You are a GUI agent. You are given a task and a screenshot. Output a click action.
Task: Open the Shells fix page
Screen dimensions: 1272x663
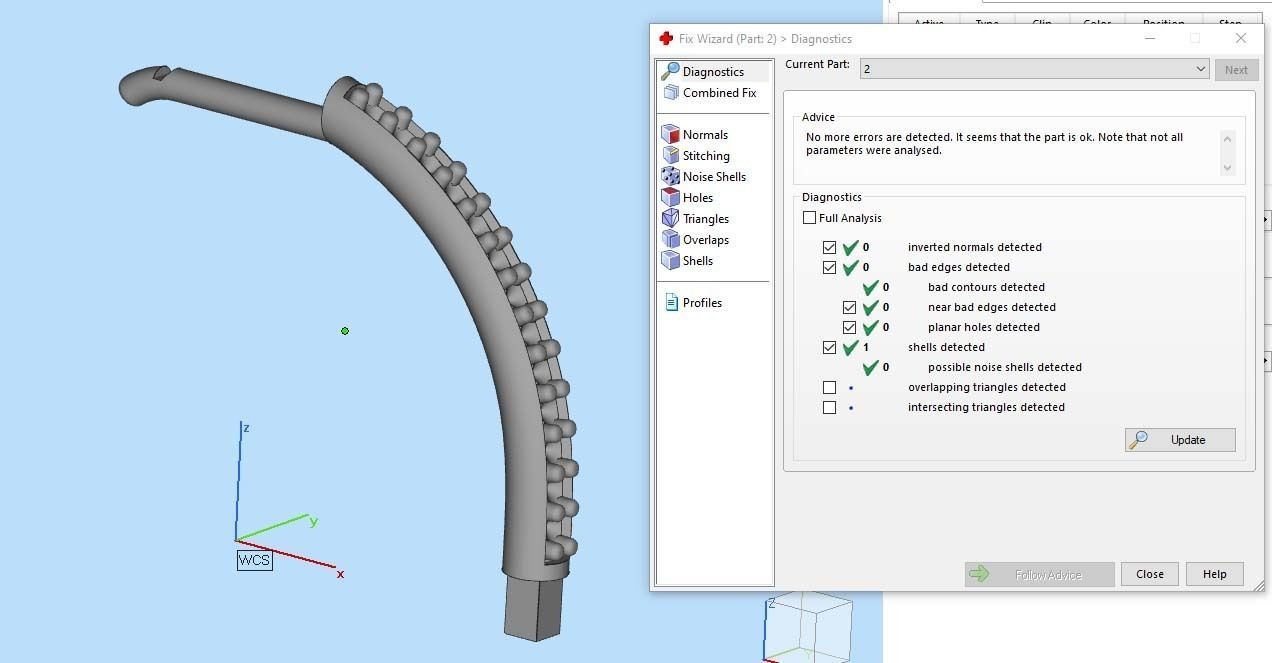point(688,261)
